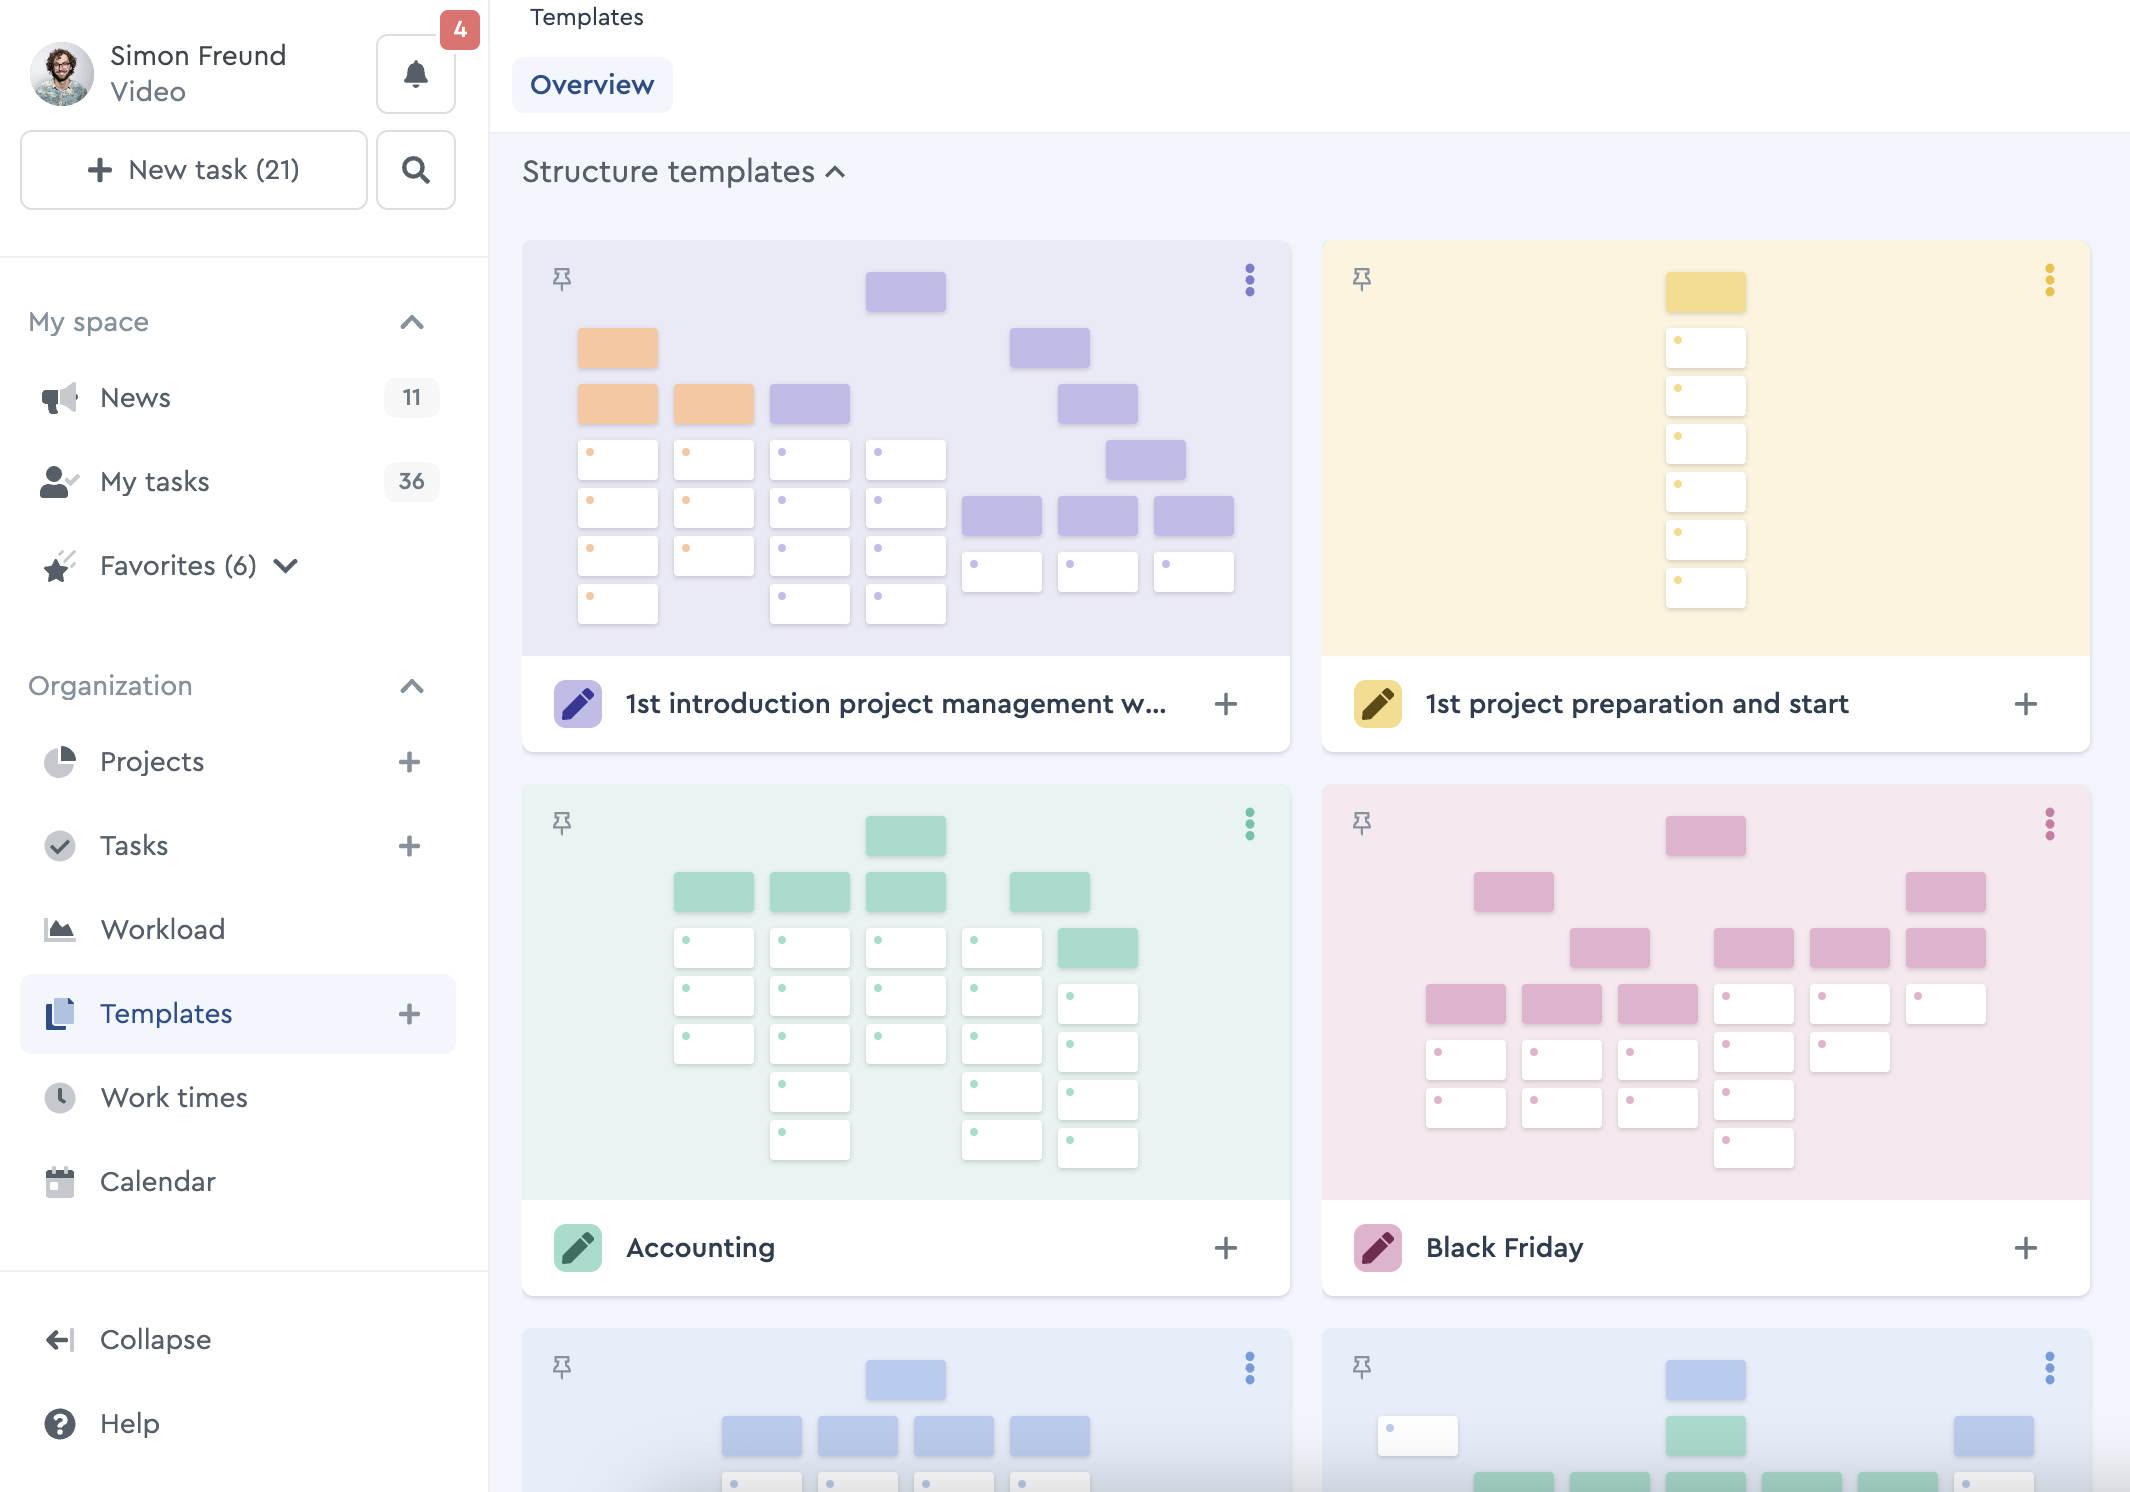This screenshot has width=2130, height=1492.
Task: Open three-dot menu on bottom-left blue template
Action: [x=1250, y=1368]
